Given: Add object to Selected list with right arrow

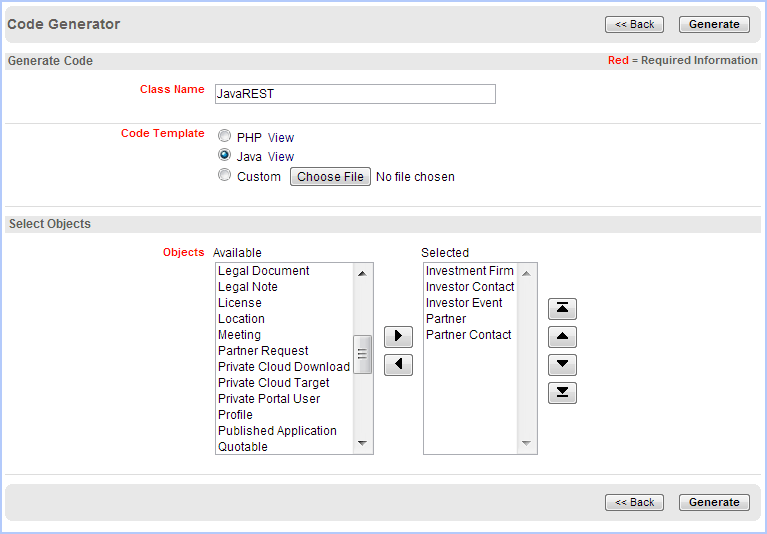Looking at the screenshot, I should [x=398, y=337].
